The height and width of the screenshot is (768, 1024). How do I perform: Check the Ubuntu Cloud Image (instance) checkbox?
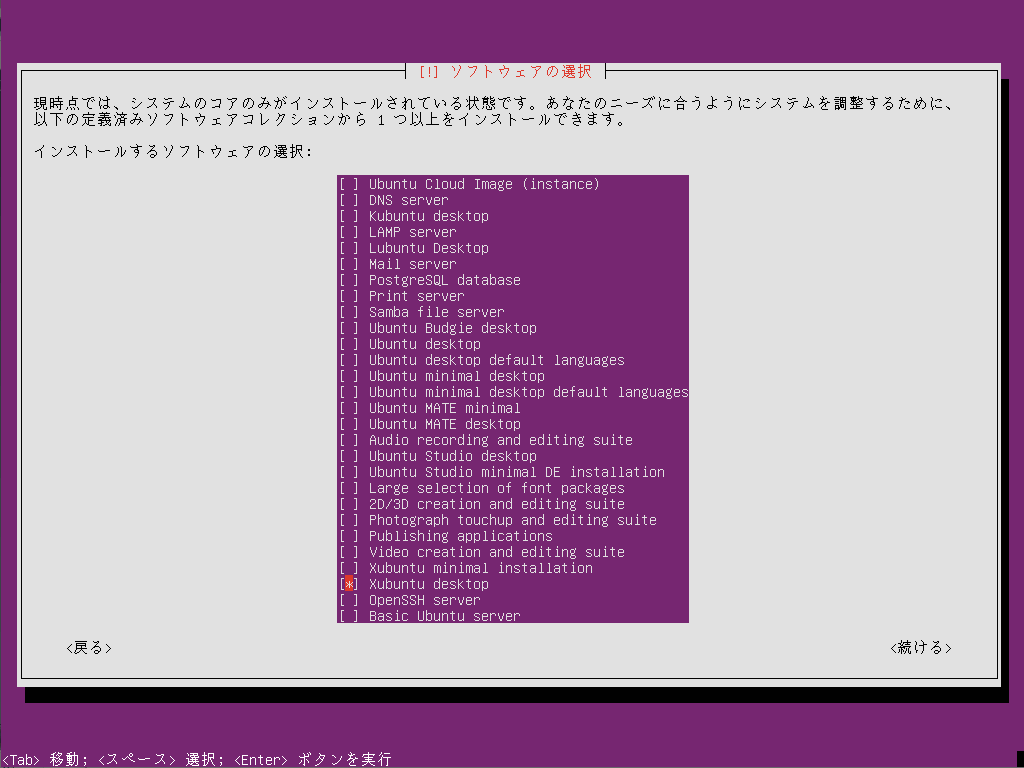coord(349,184)
